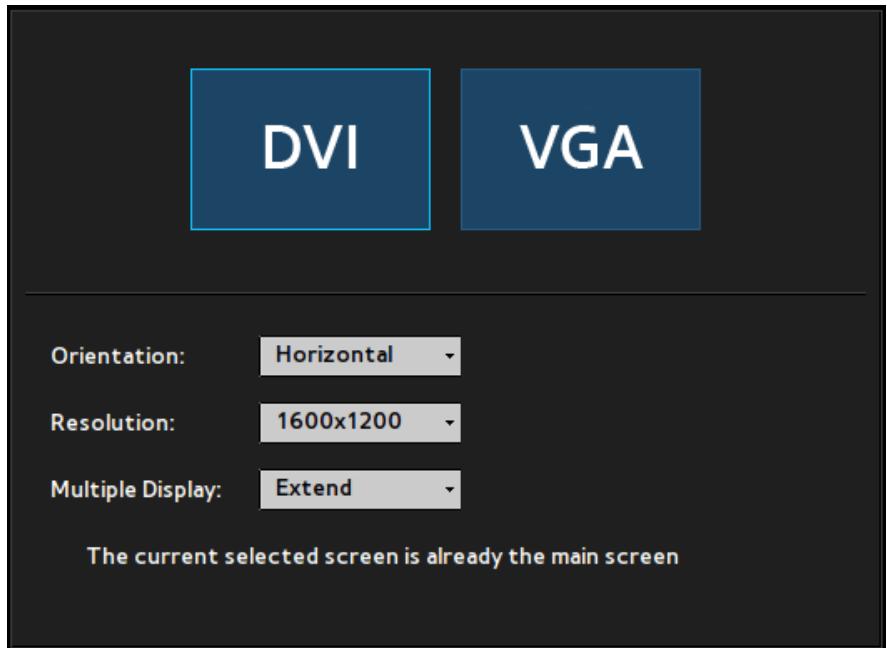Open the Resolution dropdown

click(x=360, y=423)
